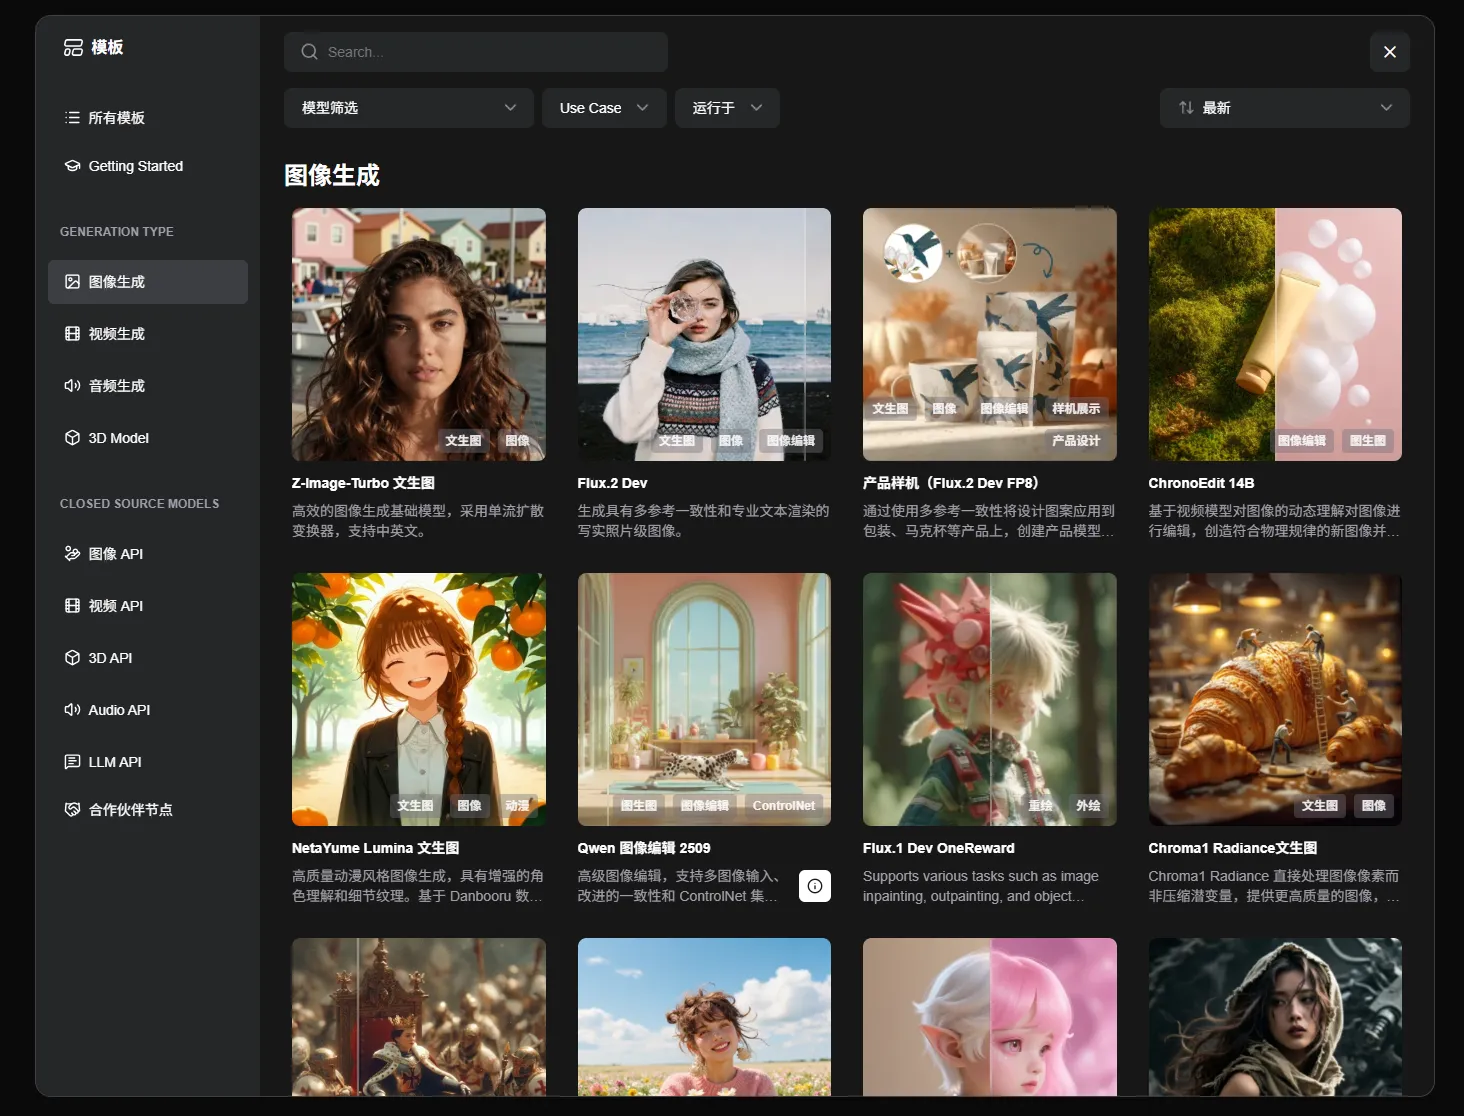Open NetaYume Lumina 文生图 thumbnail
Screen dimensions: 1464x1116
419,699
